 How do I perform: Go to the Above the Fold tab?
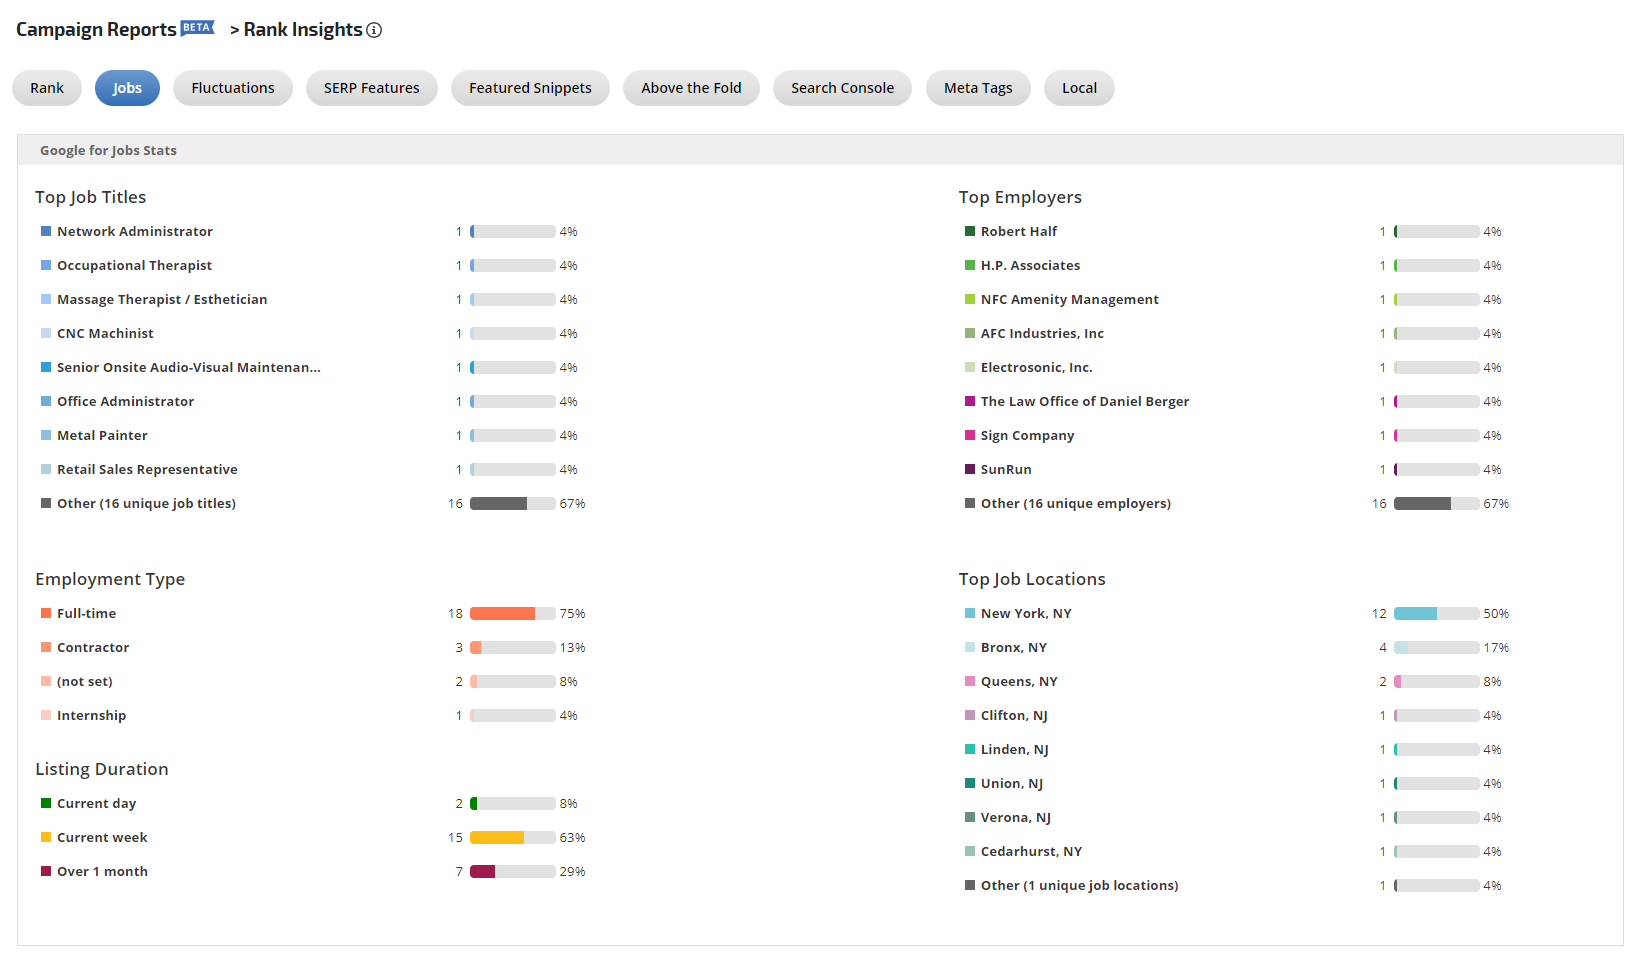click(x=691, y=88)
